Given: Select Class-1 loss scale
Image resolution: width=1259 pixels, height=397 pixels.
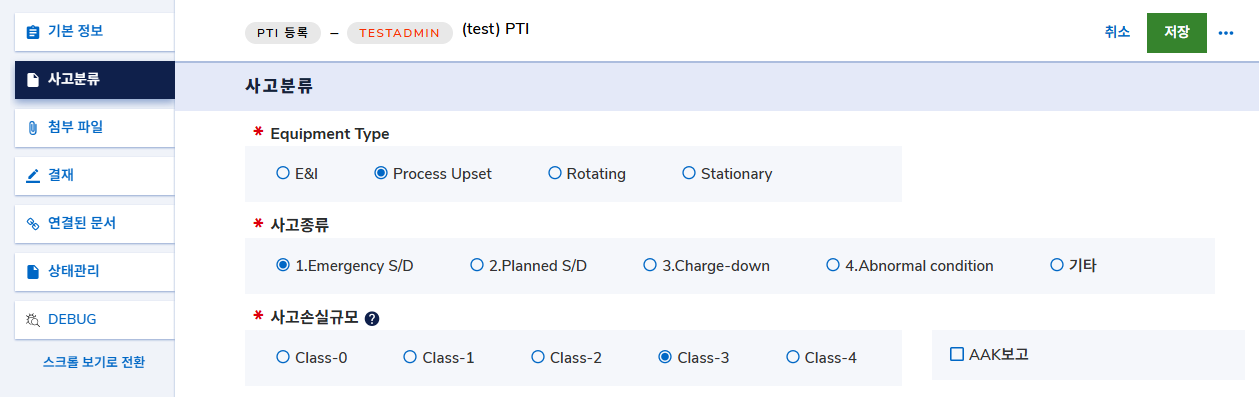Looking at the screenshot, I should [410, 357].
